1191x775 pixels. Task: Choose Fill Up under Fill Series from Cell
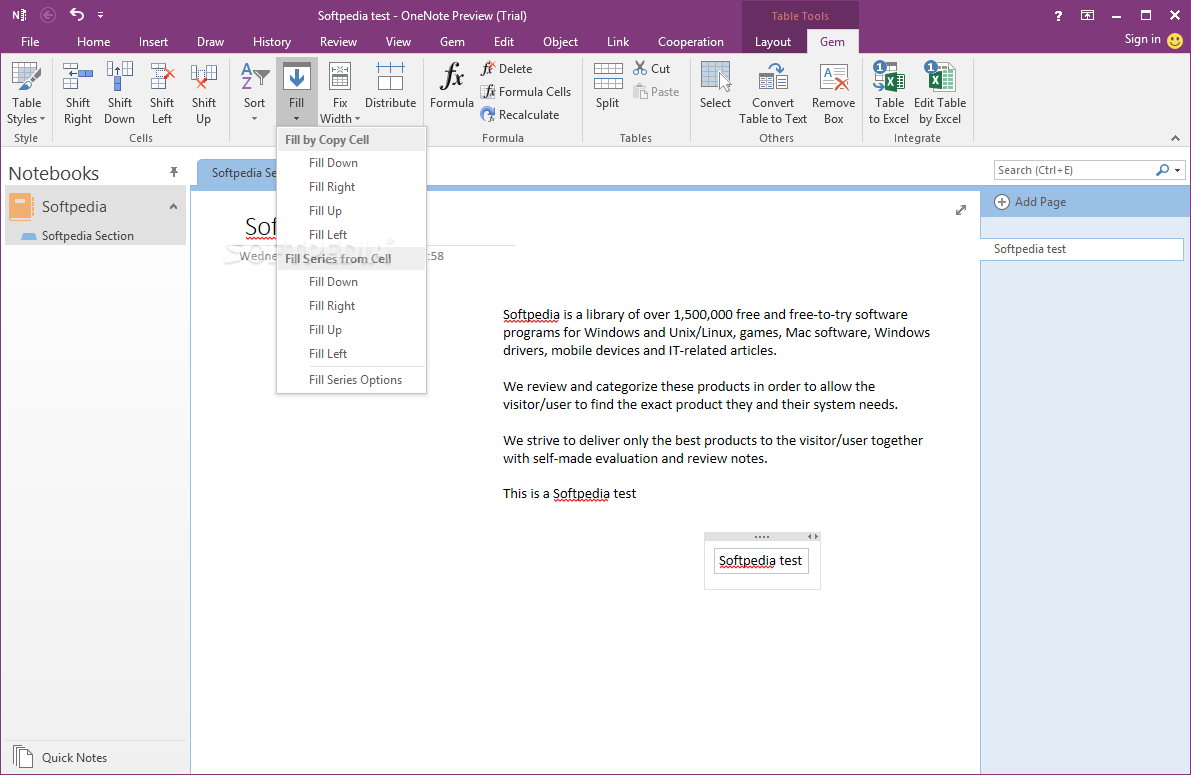coord(352,330)
